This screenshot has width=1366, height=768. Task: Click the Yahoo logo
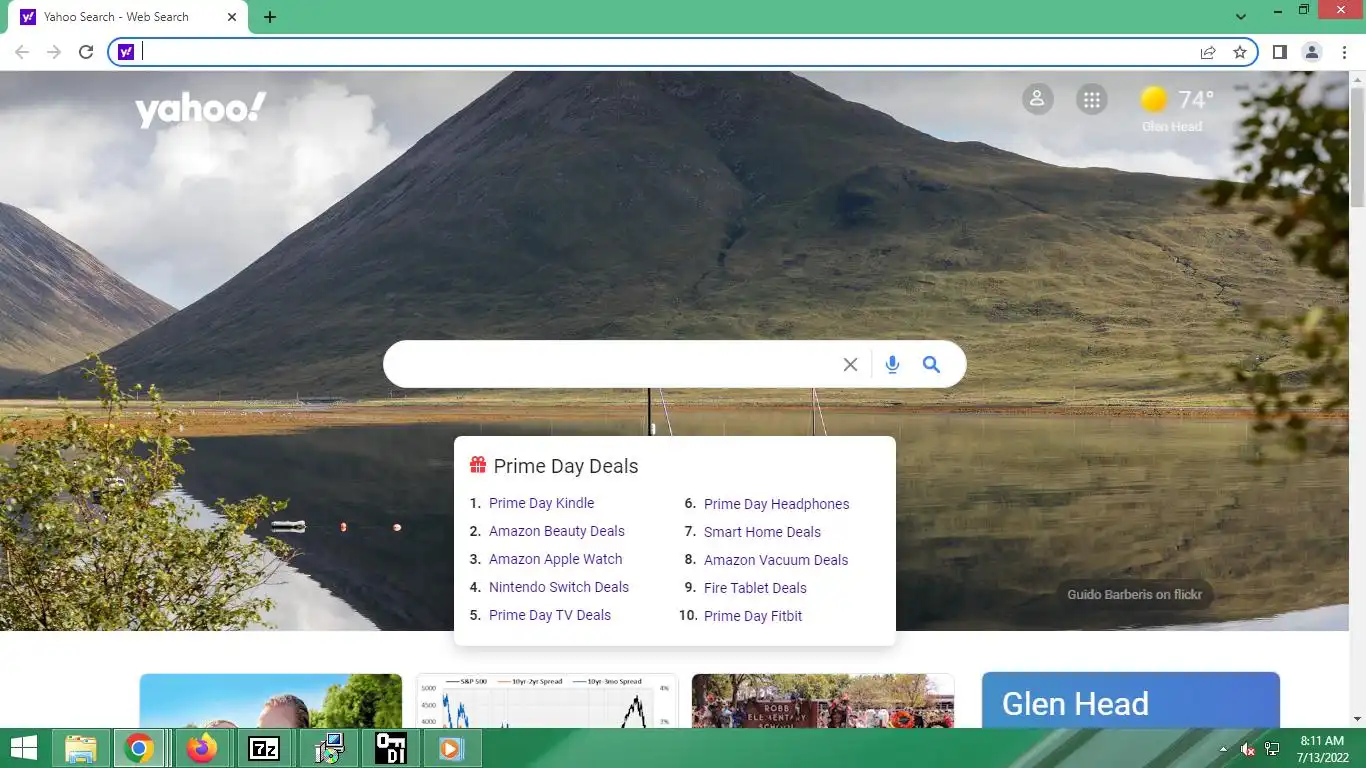coord(201,109)
